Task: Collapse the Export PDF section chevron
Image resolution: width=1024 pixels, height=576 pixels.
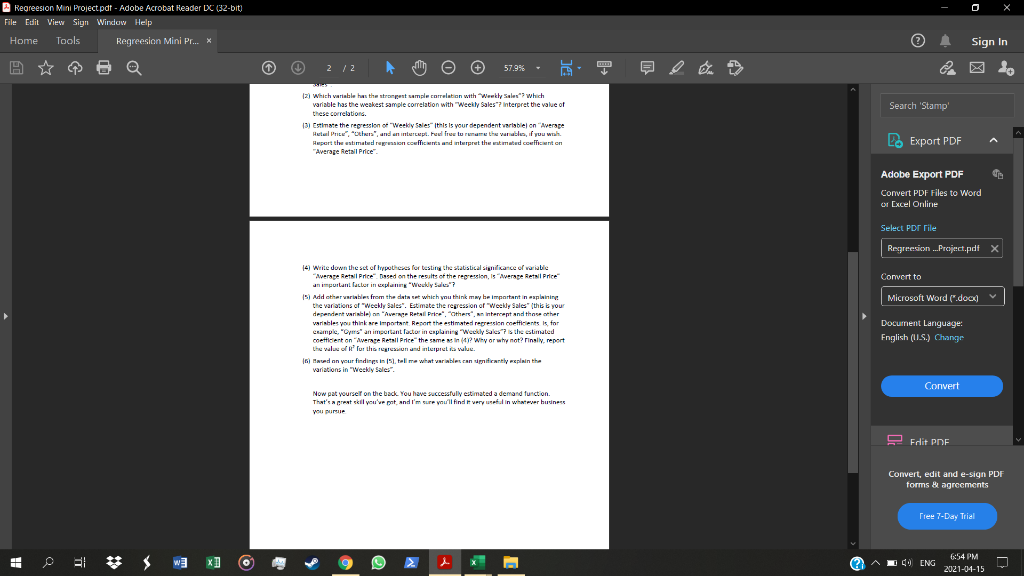Action: pos(993,140)
